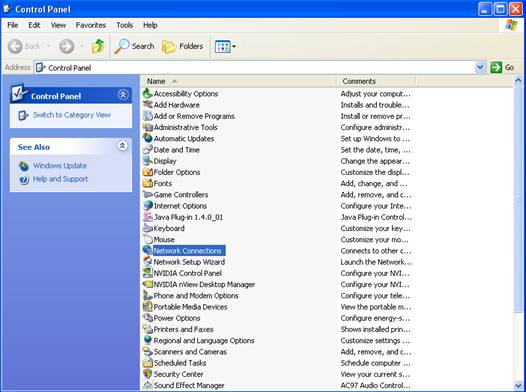526x392 pixels.
Task: Click the Search toolbar button
Action: tap(134, 46)
